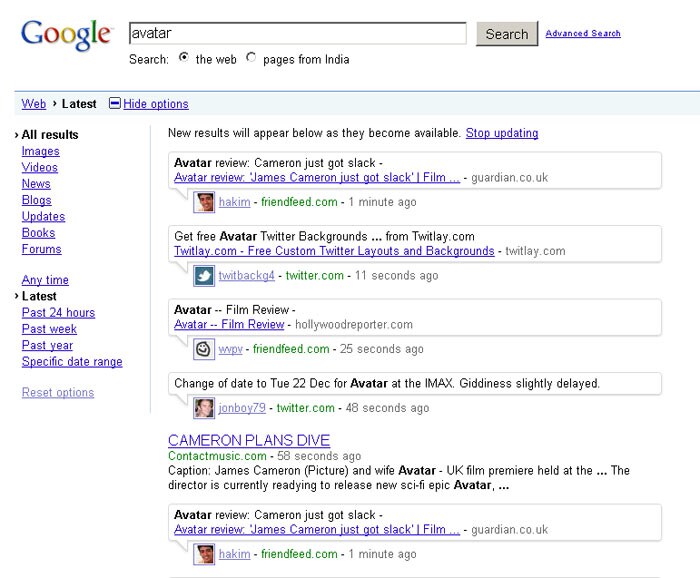Open hakim's profile link in the first result
This screenshot has width=700, height=578.
point(234,202)
